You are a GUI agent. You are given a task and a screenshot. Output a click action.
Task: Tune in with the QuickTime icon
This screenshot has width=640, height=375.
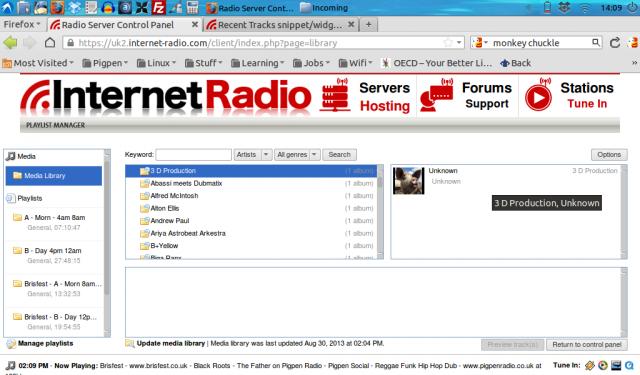[629, 365]
